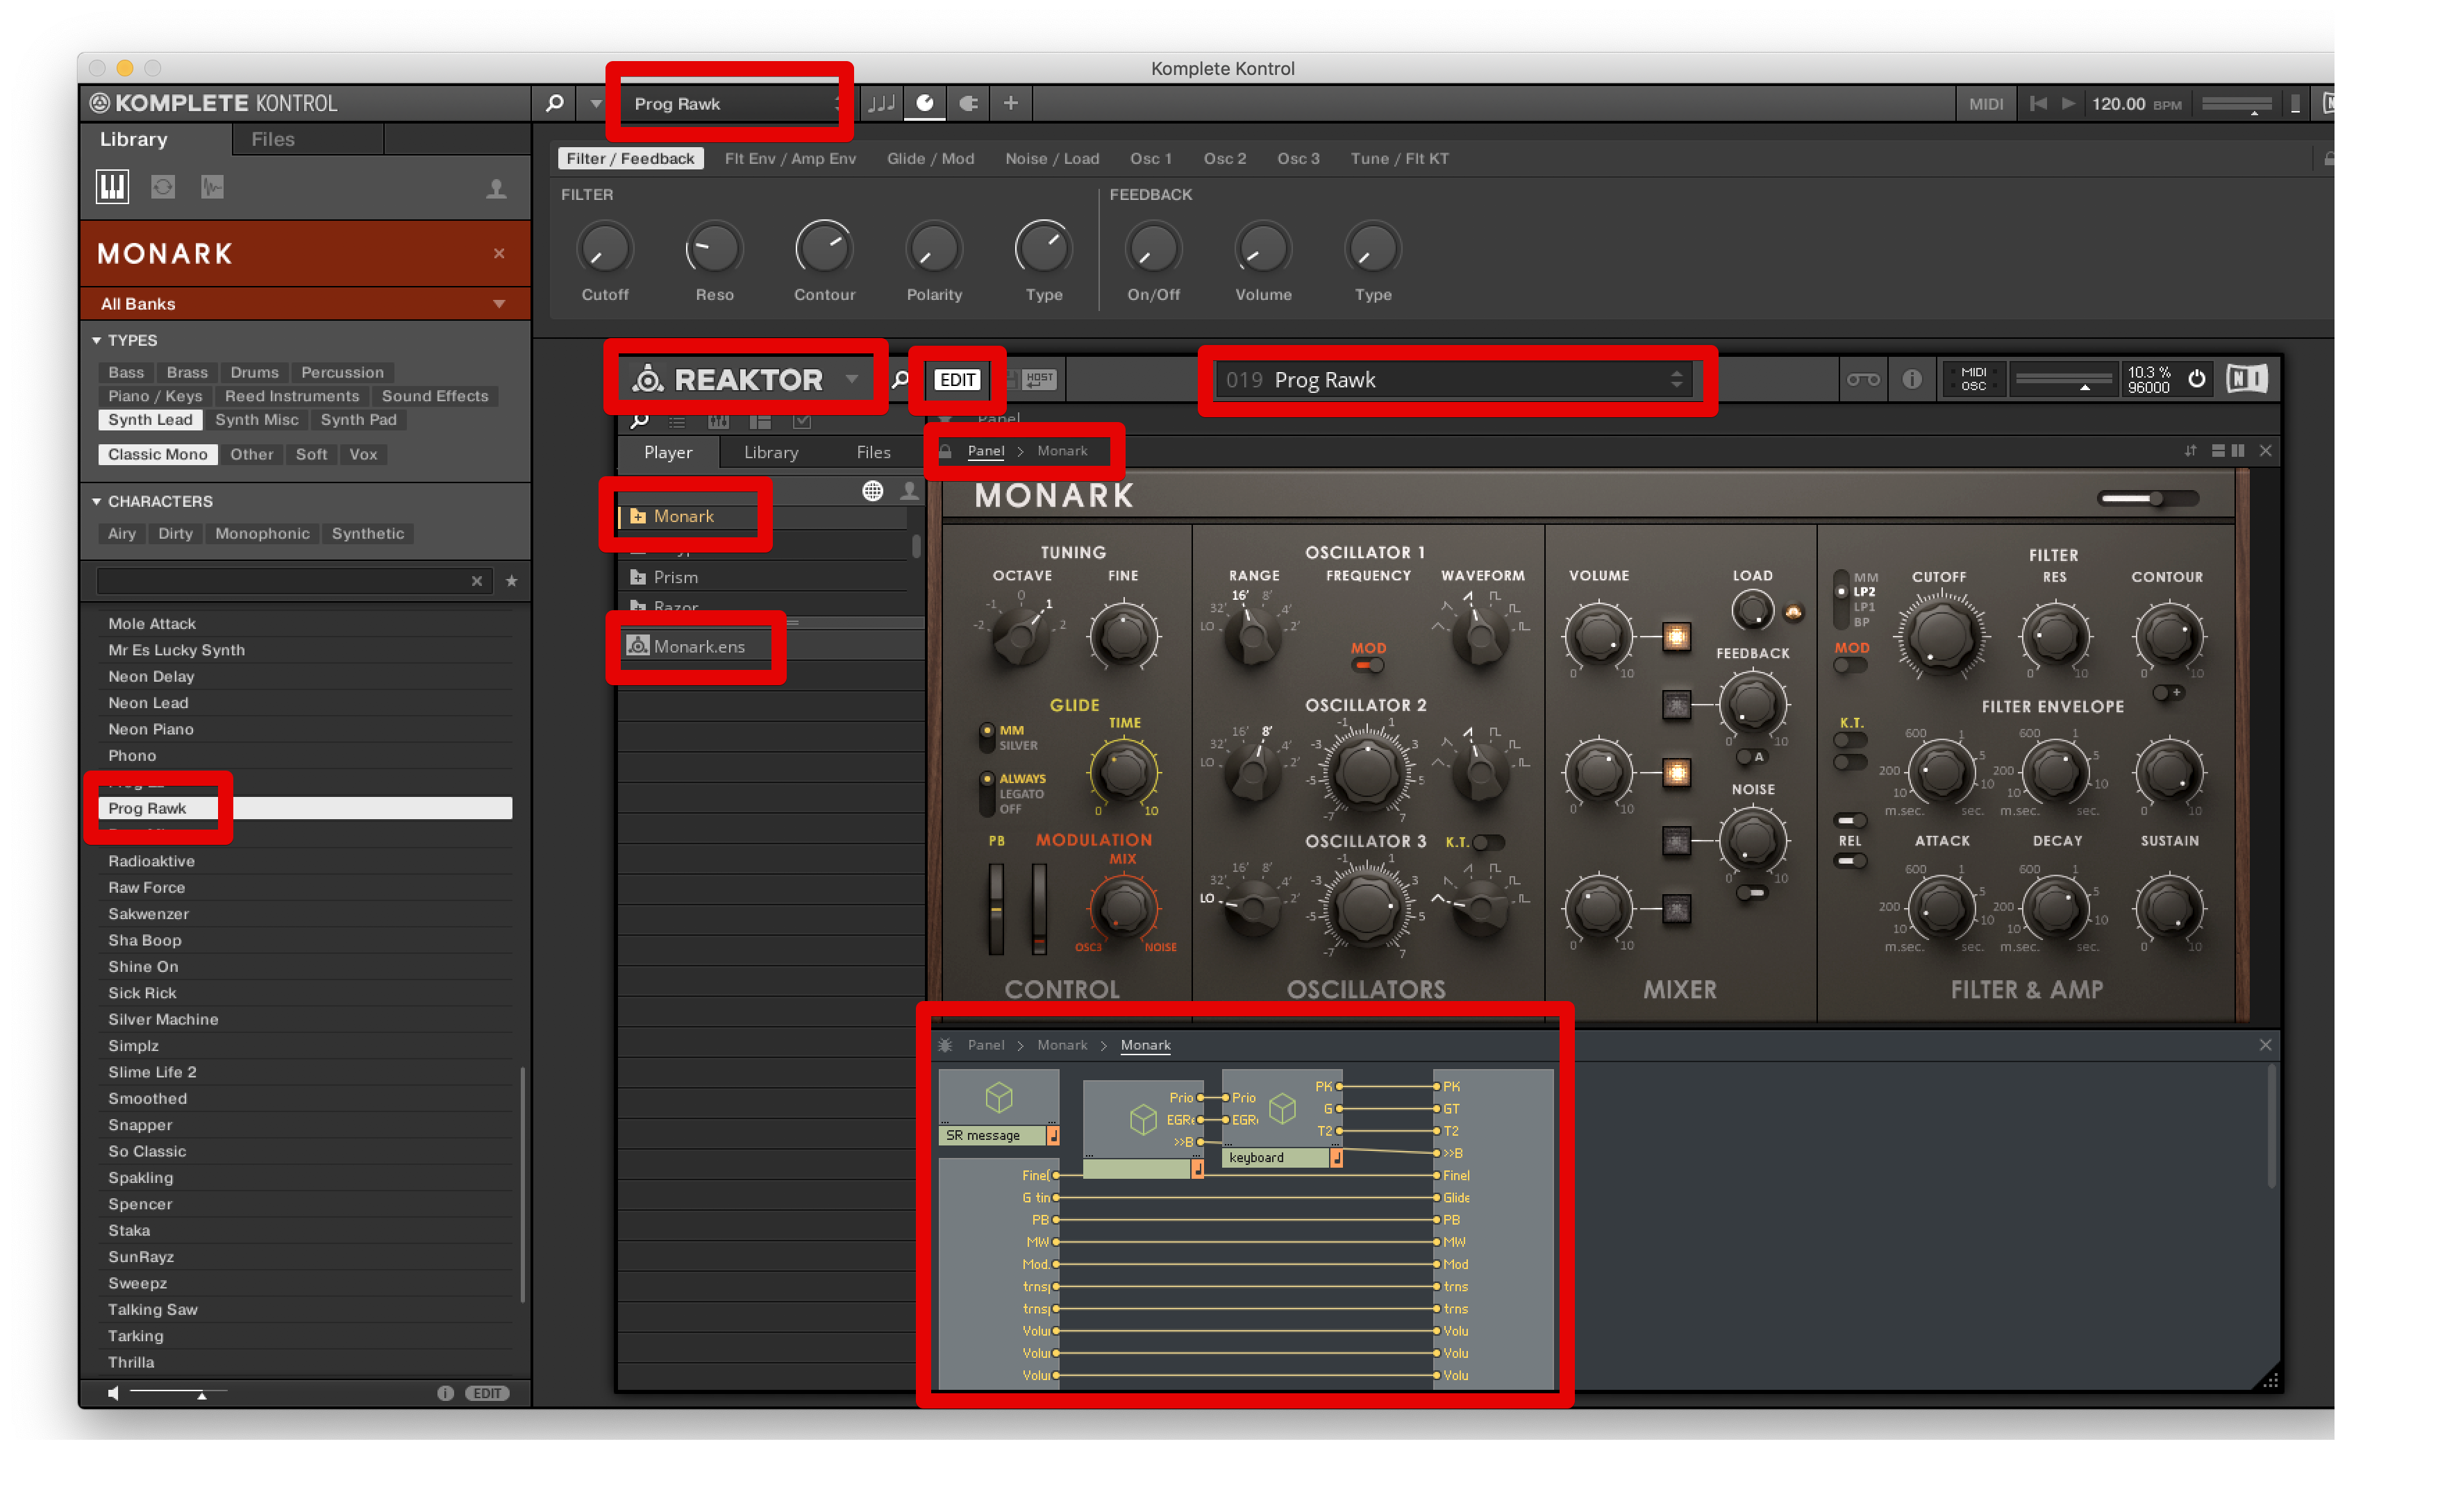The image size is (2447, 1512).
Task: Choose horizontal split layout icon
Action: pos(2218,451)
